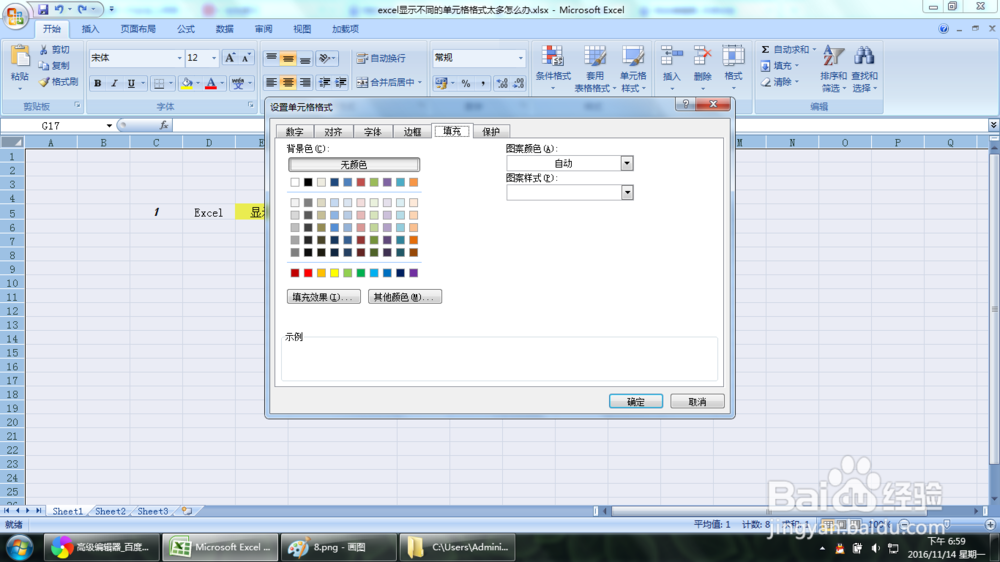Click the insert function fx icon
Screen dimensions: 1000x562
tap(164, 125)
